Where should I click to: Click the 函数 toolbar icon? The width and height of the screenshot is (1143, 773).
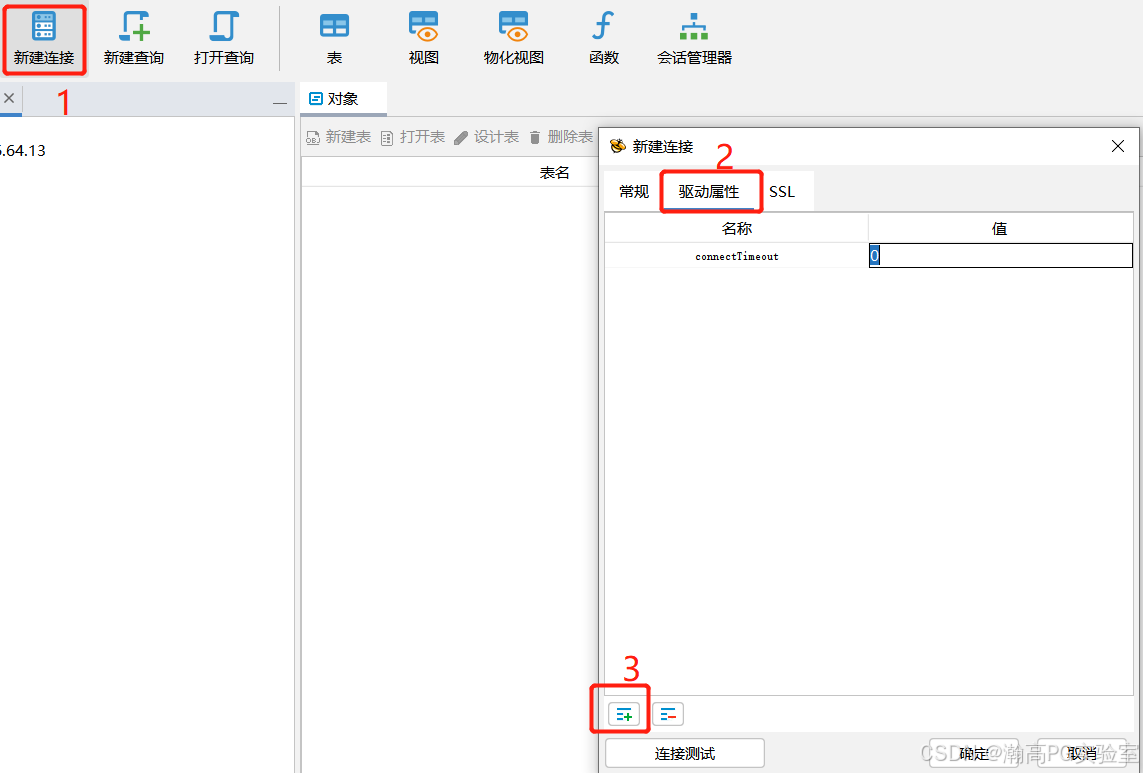pyautogui.click(x=604, y=39)
